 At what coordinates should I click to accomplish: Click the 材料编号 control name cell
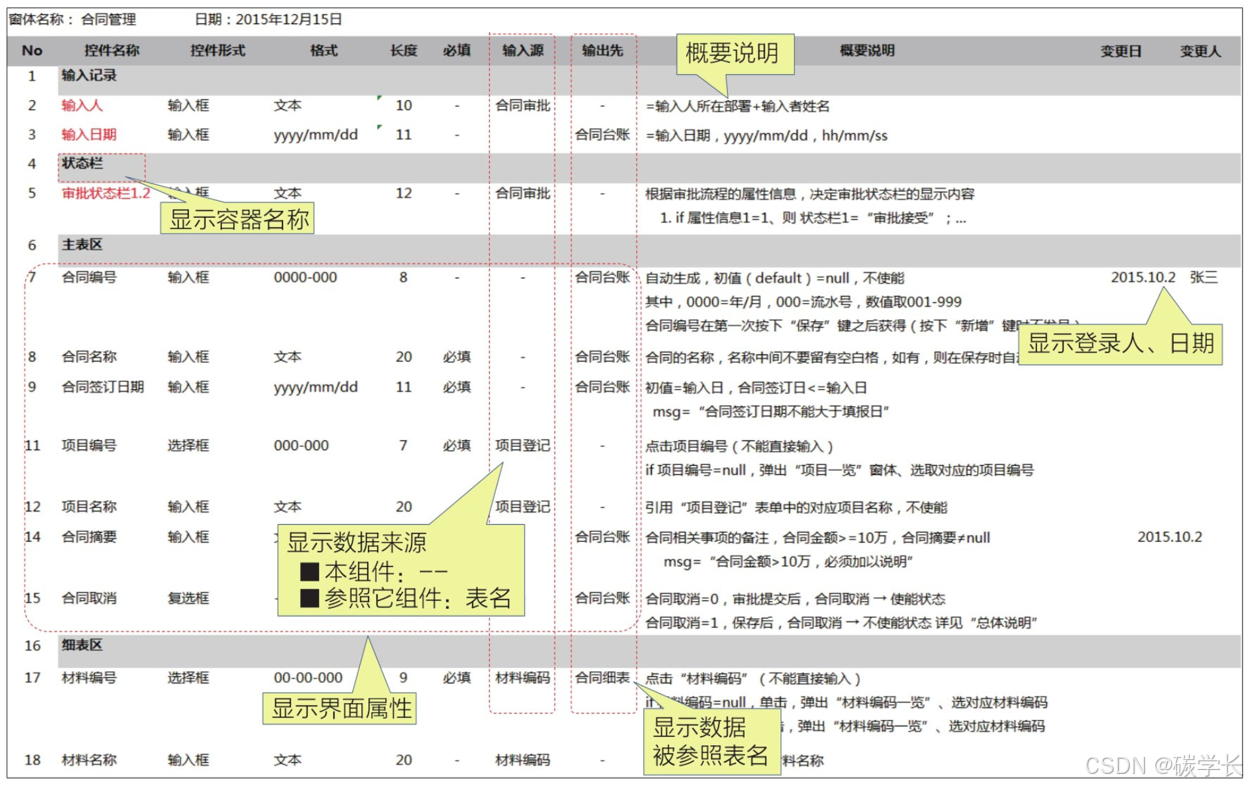89,677
